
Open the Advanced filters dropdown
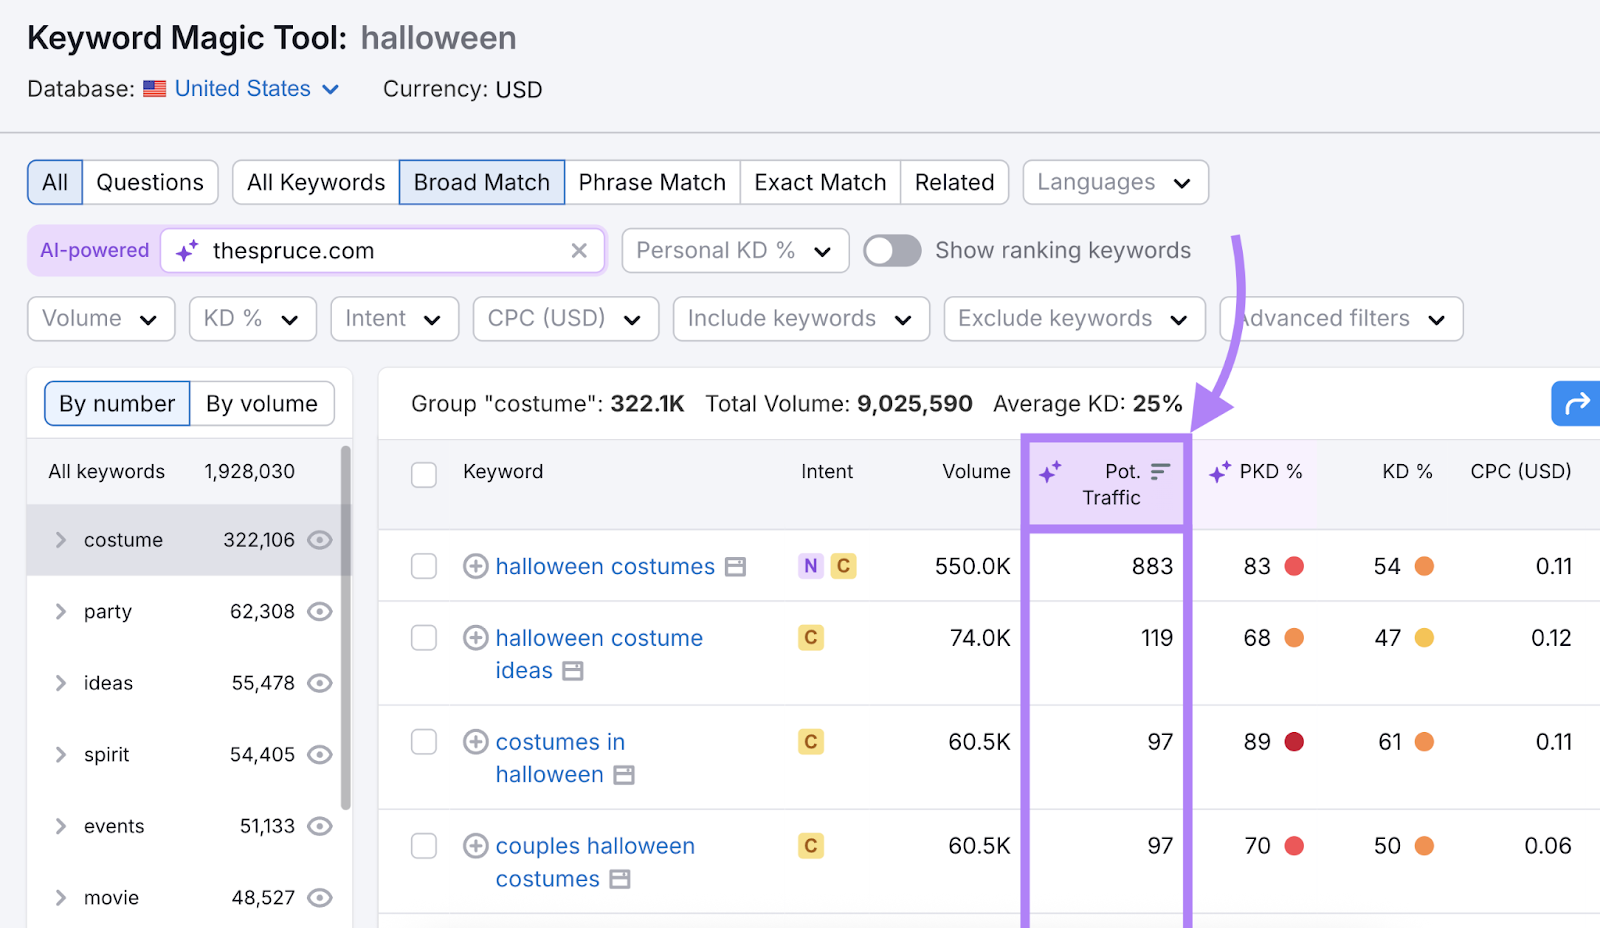tap(1340, 318)
